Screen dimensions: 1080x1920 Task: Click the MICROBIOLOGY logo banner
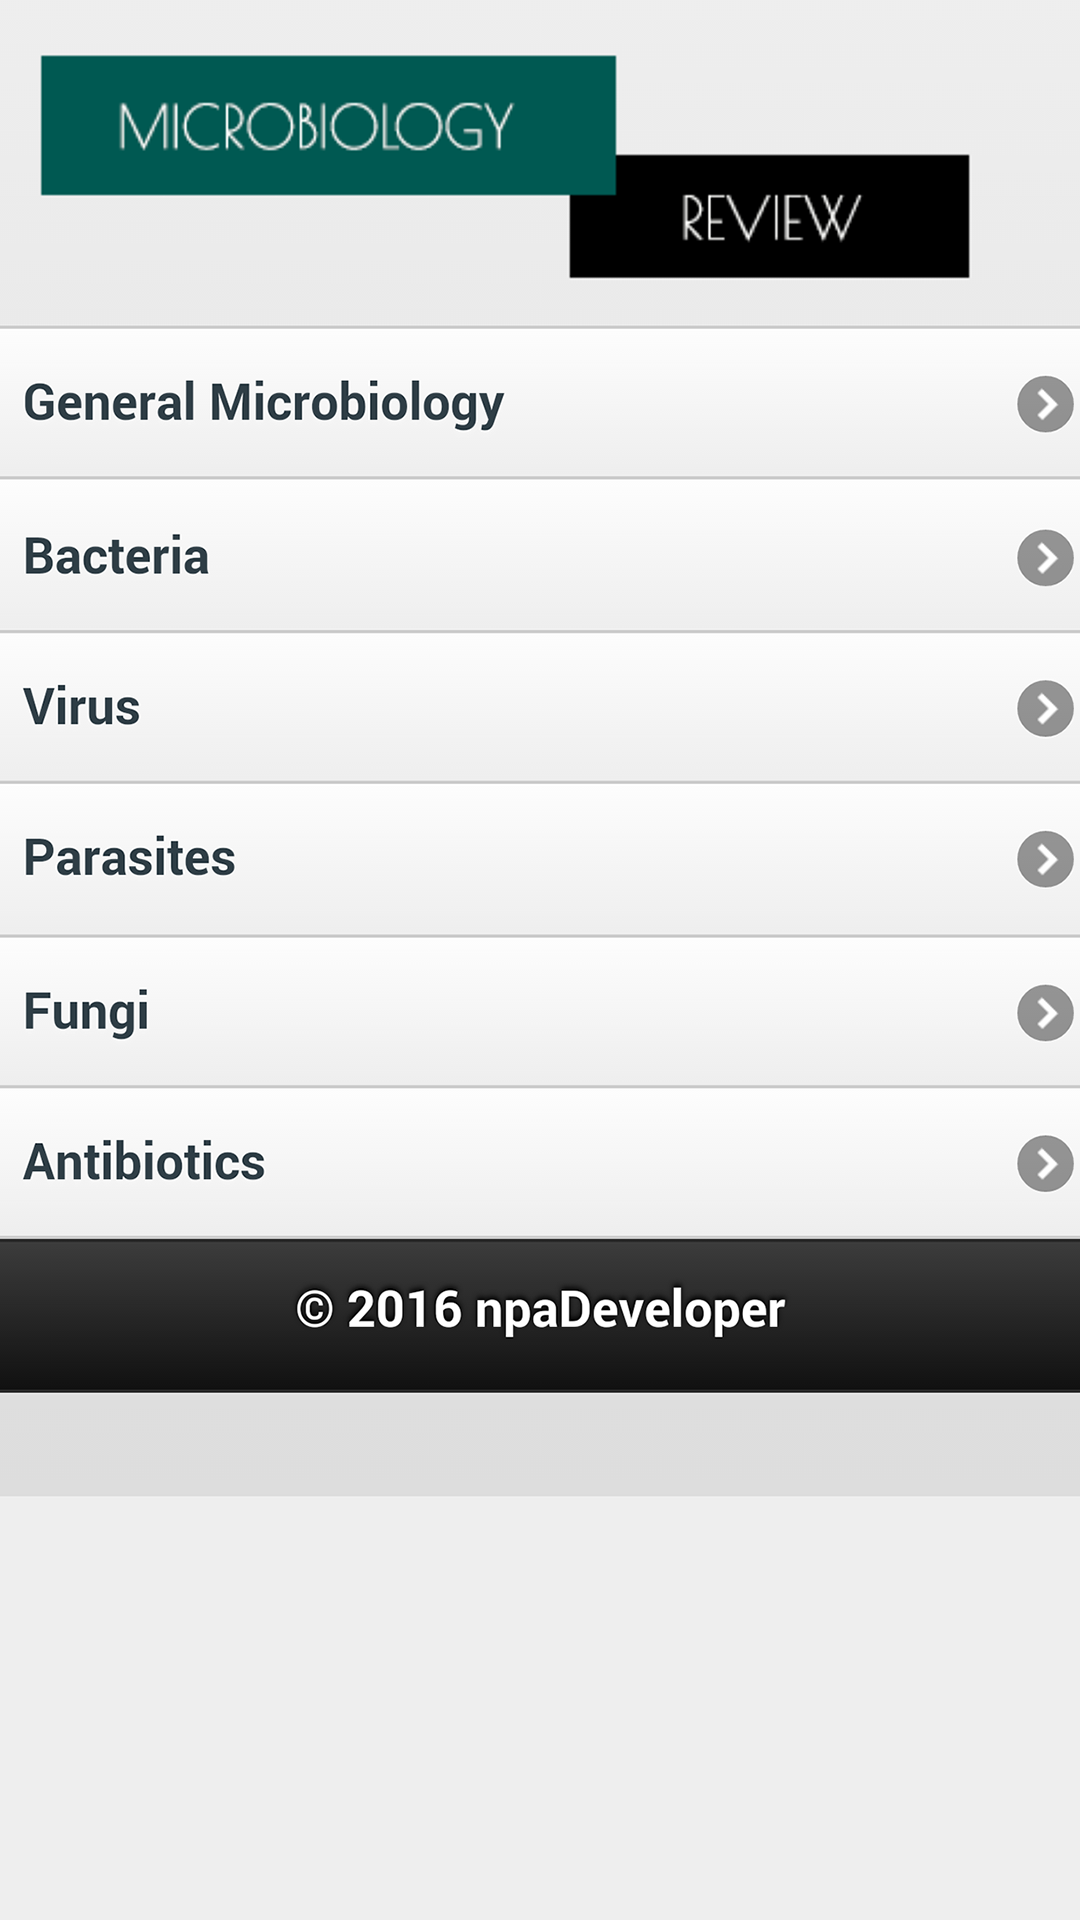pyautogui.click(x=328, y=123)
